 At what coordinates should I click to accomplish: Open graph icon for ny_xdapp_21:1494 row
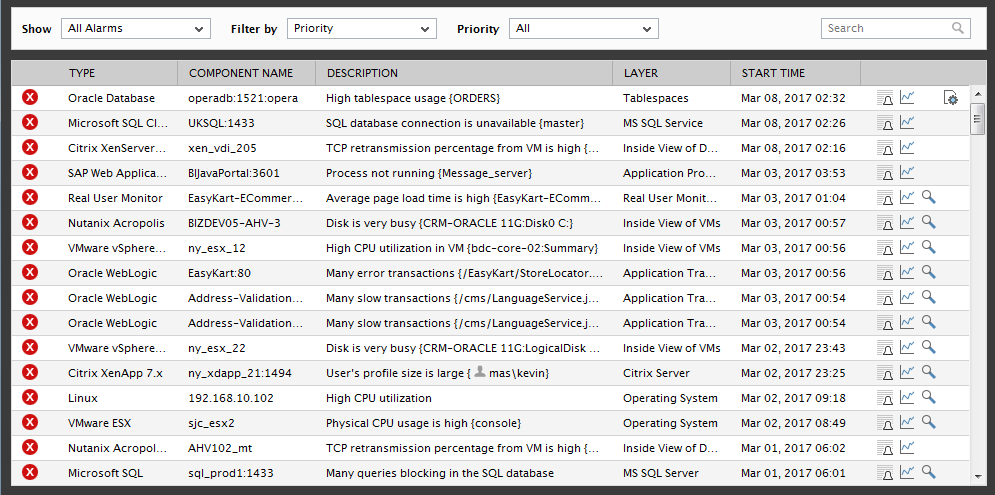pos(907,372)
